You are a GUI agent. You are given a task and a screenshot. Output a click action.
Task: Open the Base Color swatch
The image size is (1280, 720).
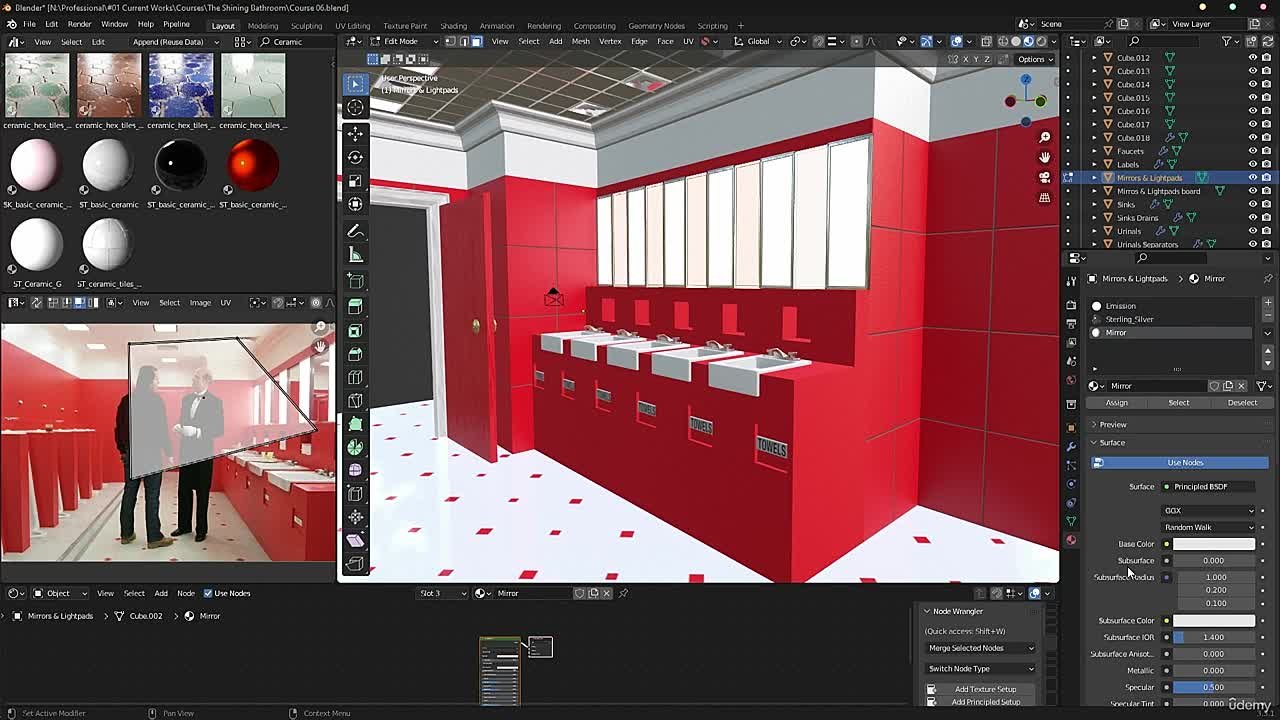point(1213,544)
